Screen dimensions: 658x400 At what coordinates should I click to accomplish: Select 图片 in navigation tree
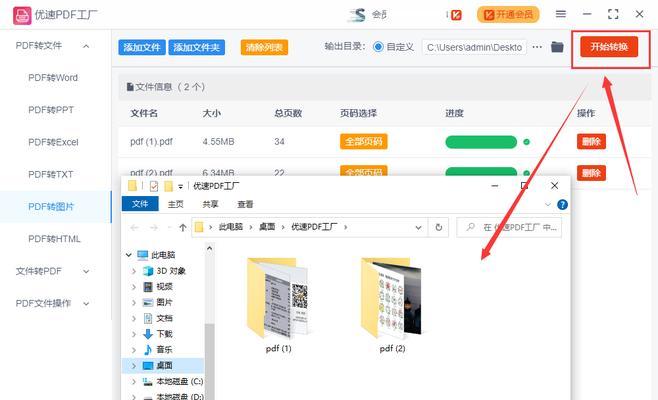point(164,302)
